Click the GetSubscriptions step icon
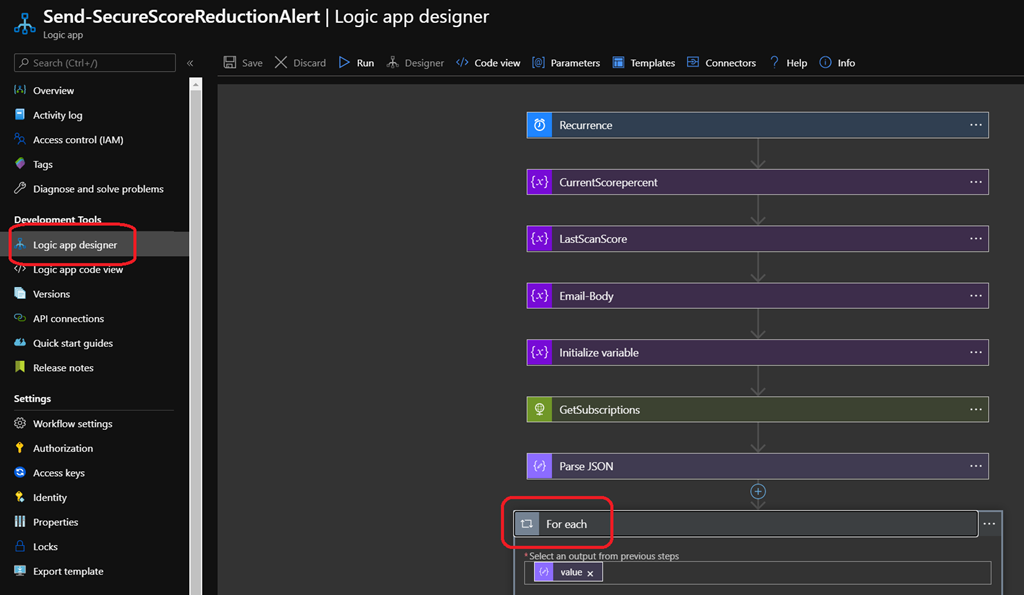Image resolution: width=1024 pixels, height=595 pixels. pyautogui.click(x=540, y=410)
